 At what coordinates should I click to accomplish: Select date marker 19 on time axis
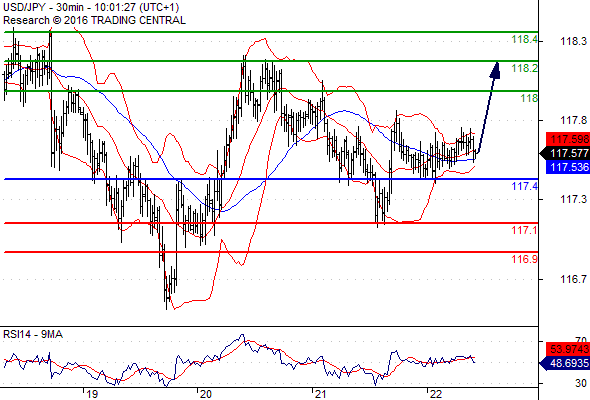pyautogui.click(x=91, y=394)
